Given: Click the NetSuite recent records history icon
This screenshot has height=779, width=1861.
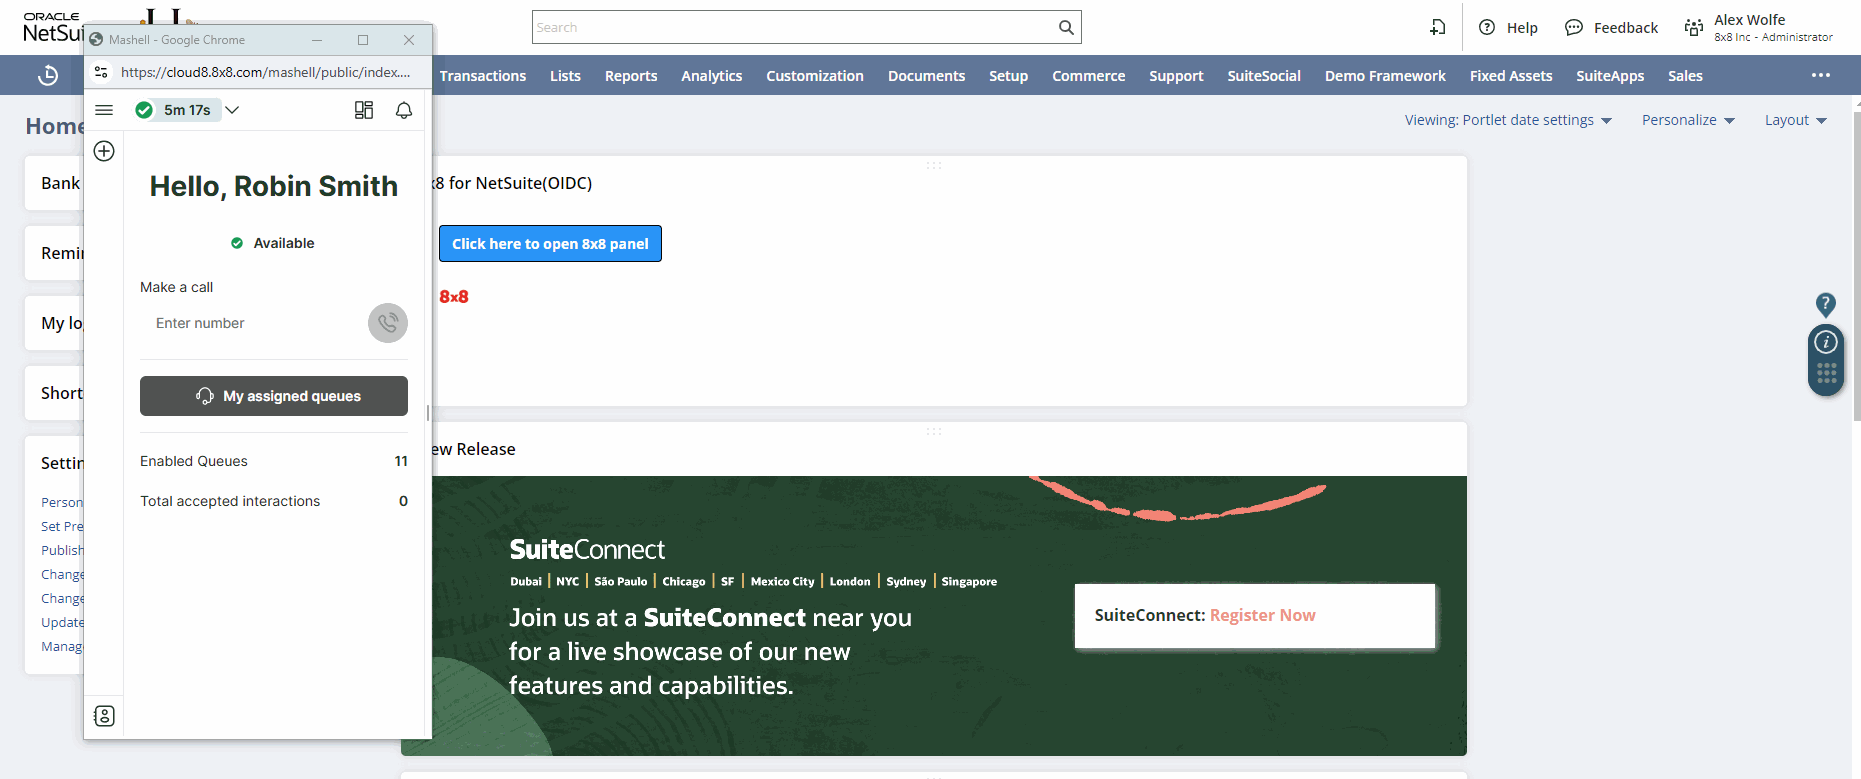Looking at the screenshot, I should (48, 76).
